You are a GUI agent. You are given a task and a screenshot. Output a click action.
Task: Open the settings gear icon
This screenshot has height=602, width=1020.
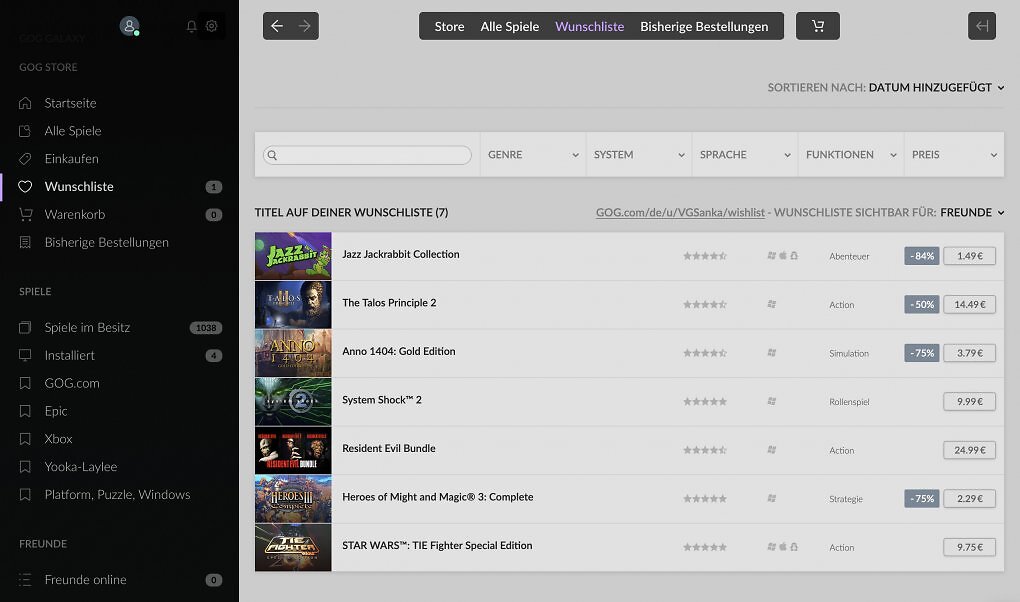pyautogui.click(x=211, y=26)
